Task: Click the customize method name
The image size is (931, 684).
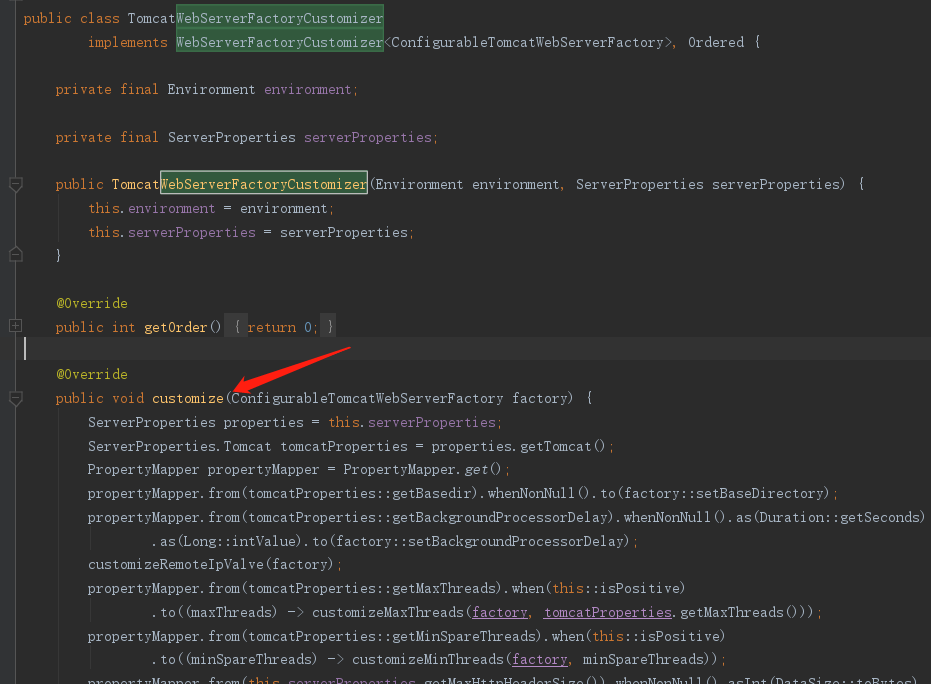Action: [188, 398]
